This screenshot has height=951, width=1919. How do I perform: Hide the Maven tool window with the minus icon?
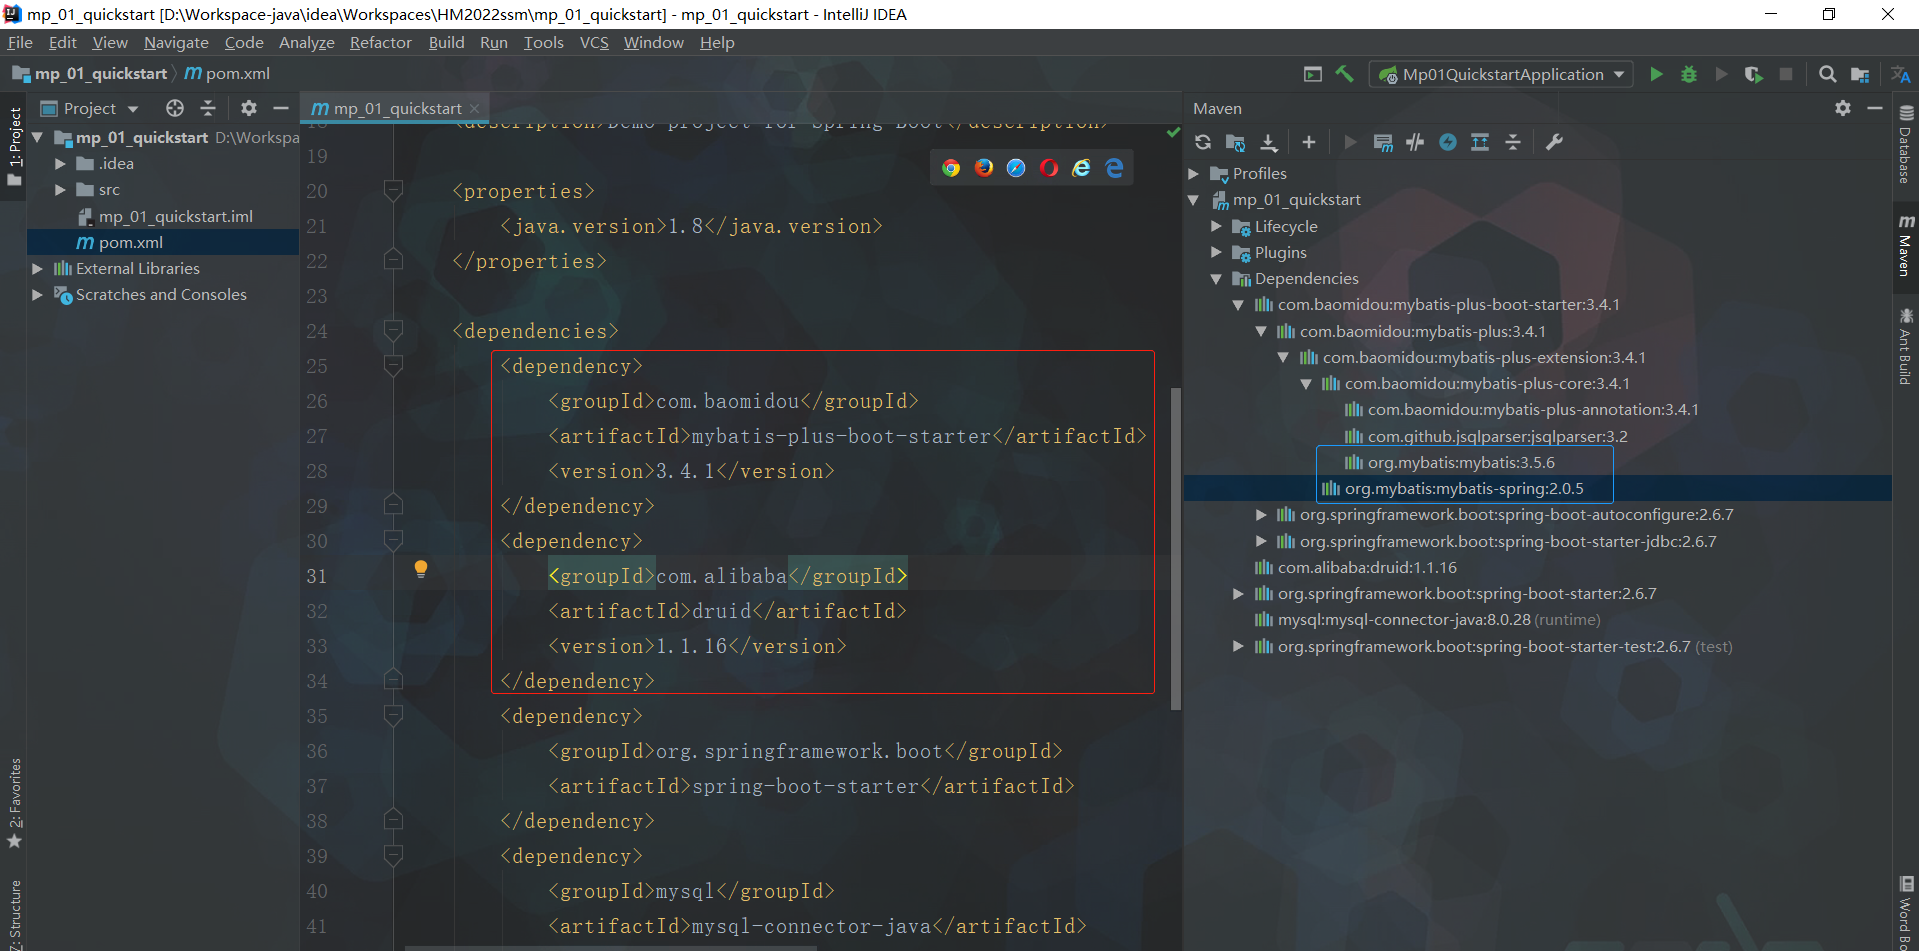1875,108
